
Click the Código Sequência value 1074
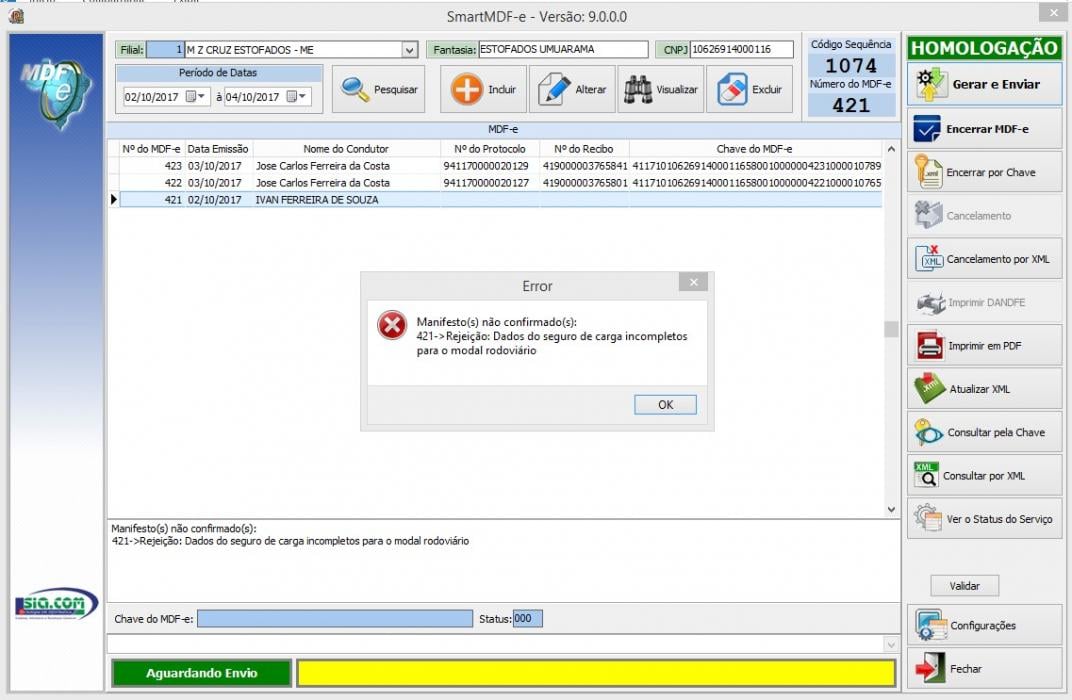850,66
